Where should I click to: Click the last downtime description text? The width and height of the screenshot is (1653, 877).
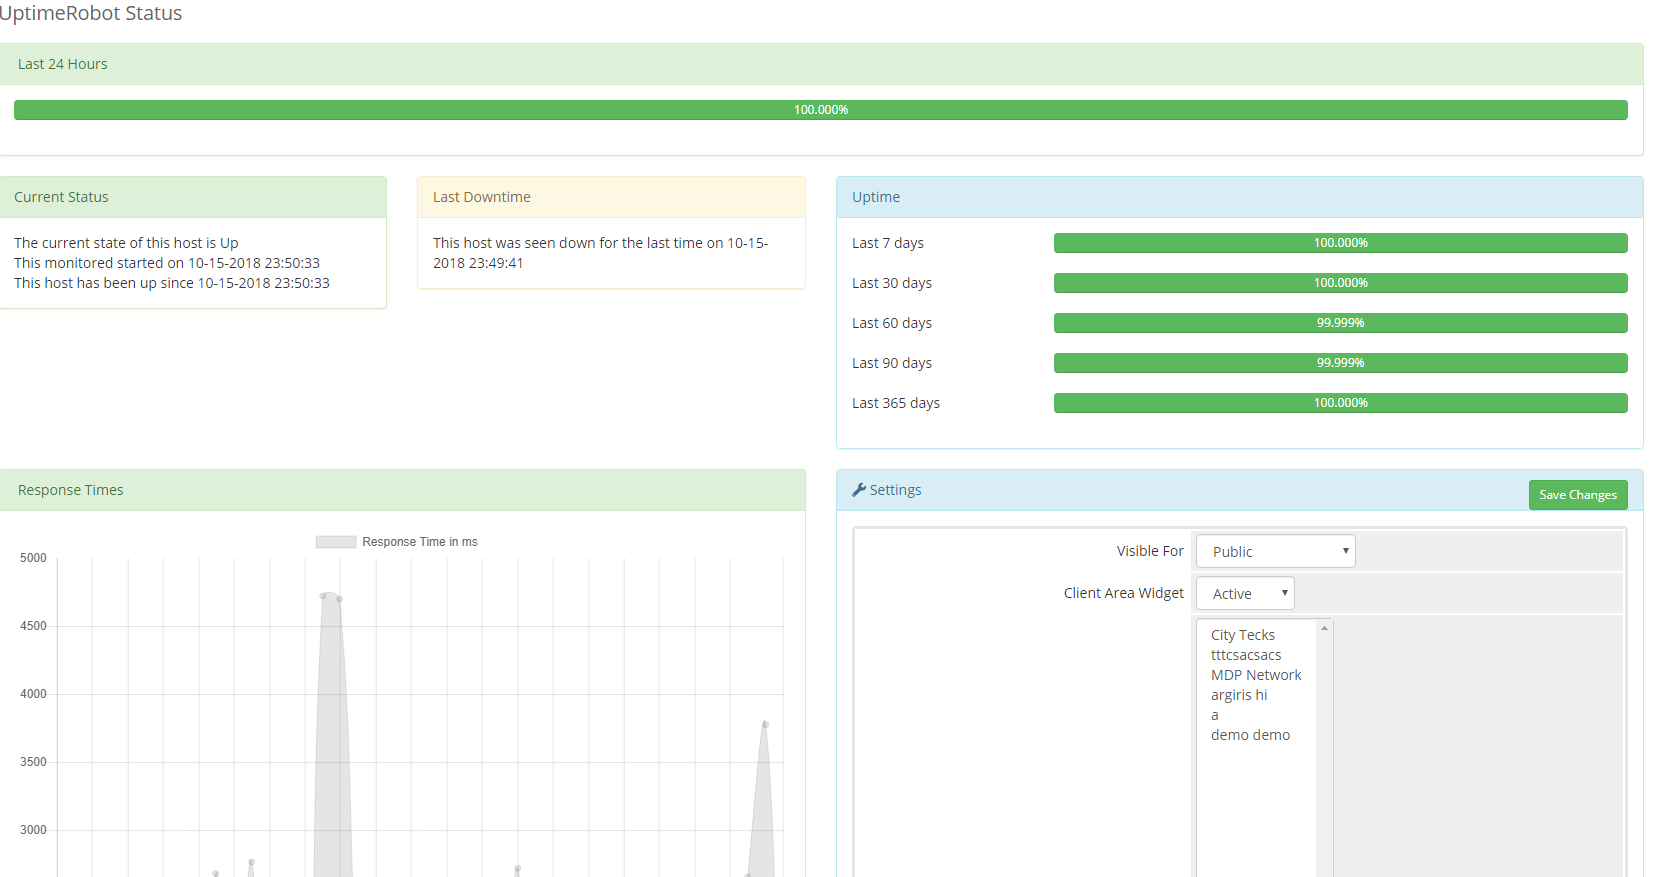pyautogui.click(x=600, y=253)
